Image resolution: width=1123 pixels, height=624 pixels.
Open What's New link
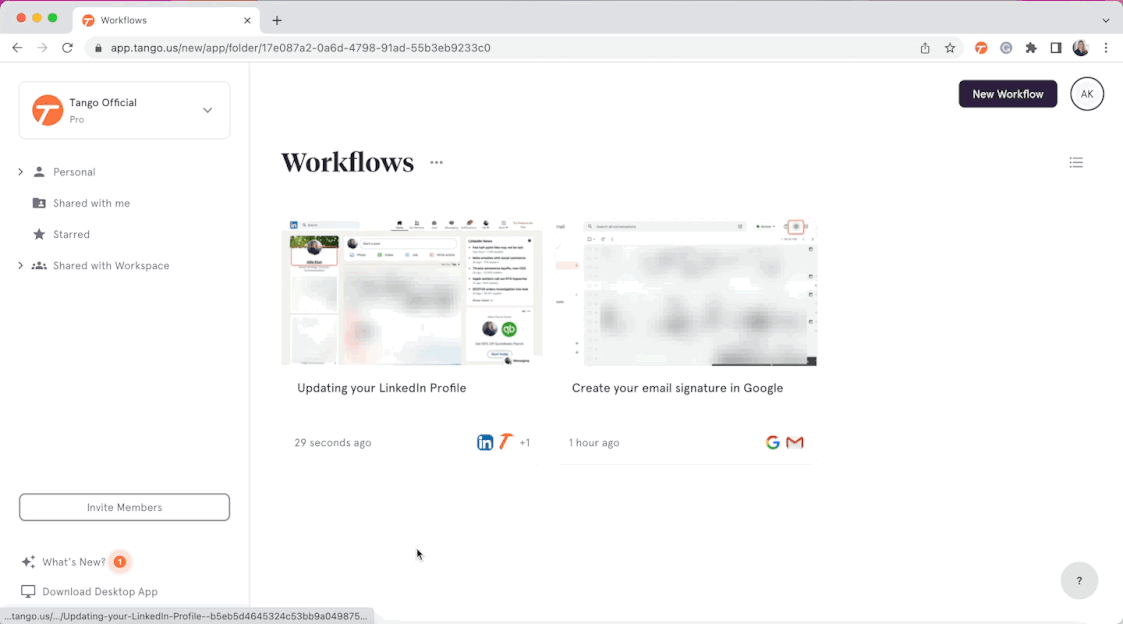tap(74, 562)
